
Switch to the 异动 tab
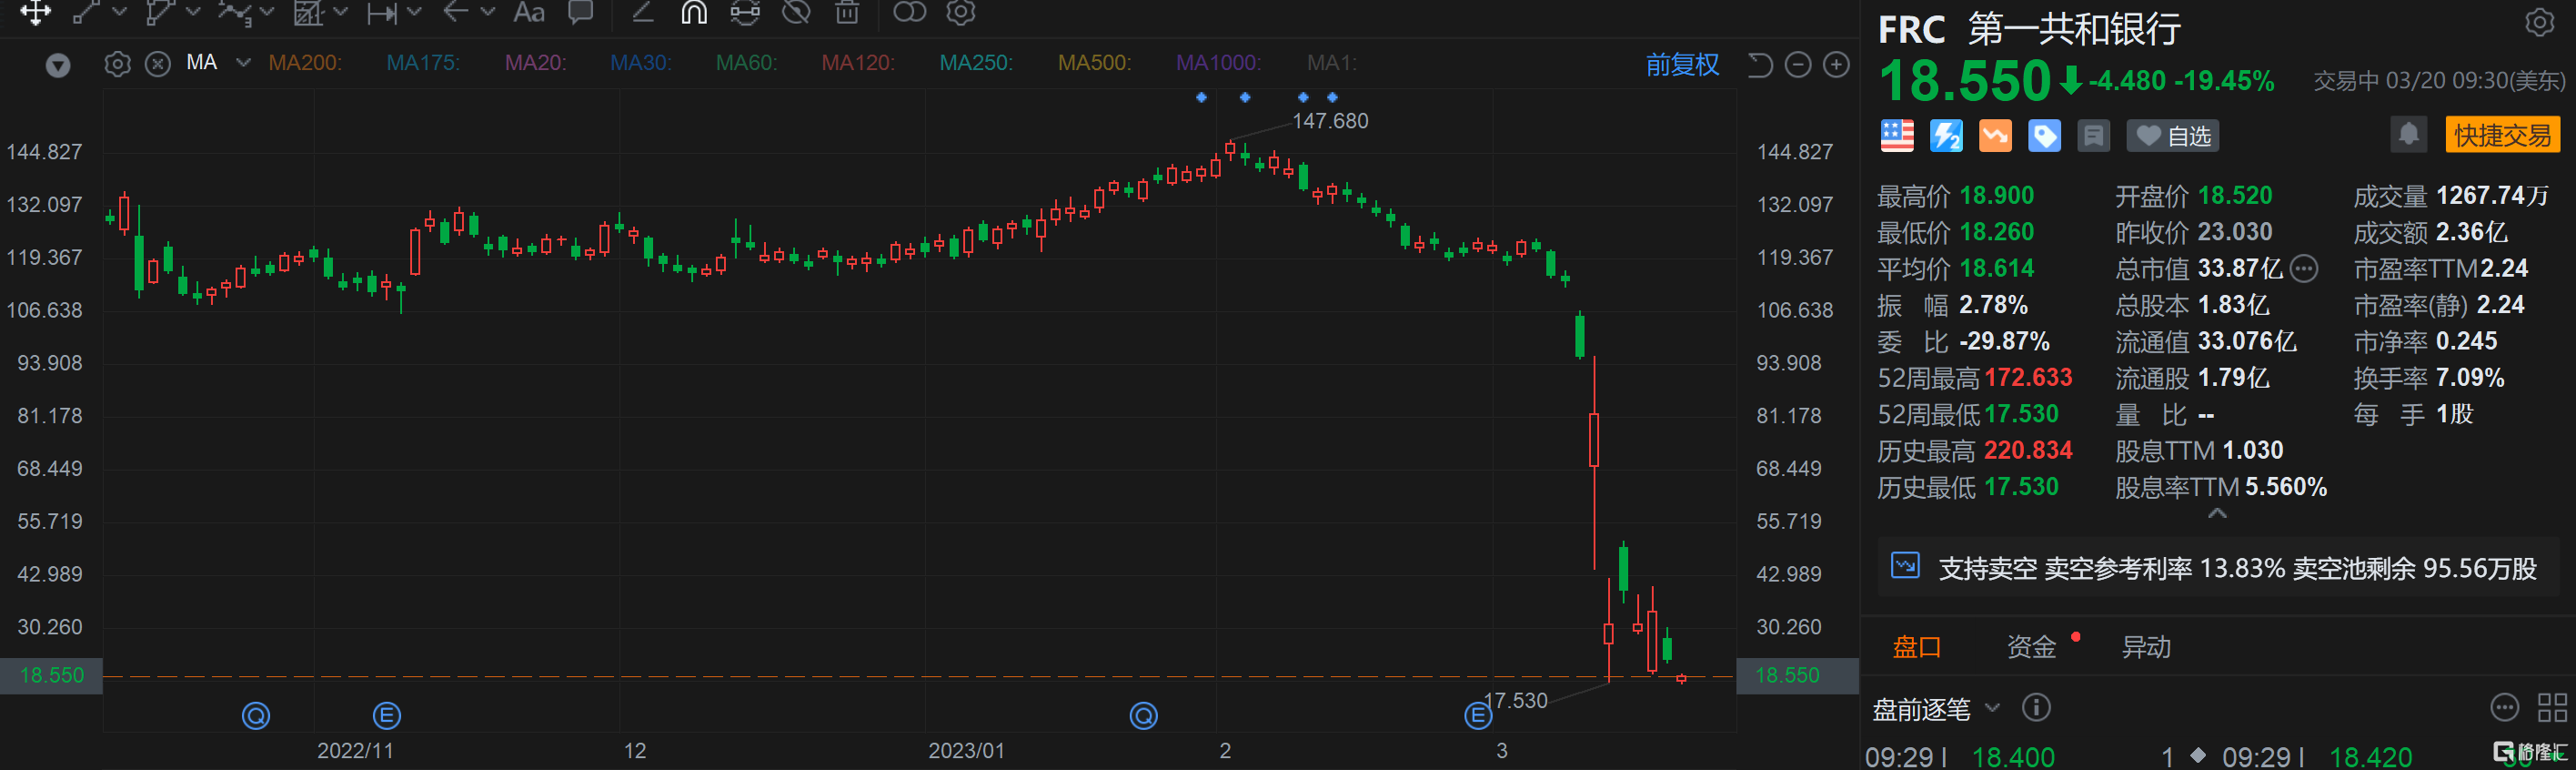[x=2146, y=648]
